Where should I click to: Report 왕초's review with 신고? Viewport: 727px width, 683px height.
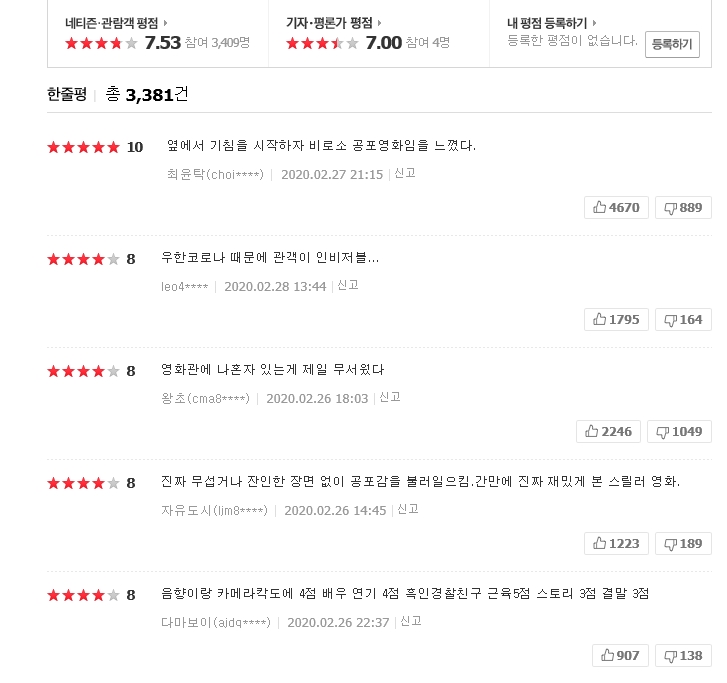[x=390, y=397]
